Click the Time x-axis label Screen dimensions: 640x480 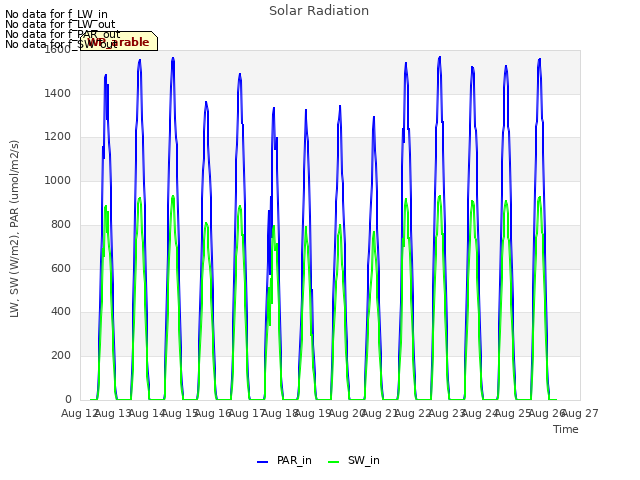(x=565, y=429)
